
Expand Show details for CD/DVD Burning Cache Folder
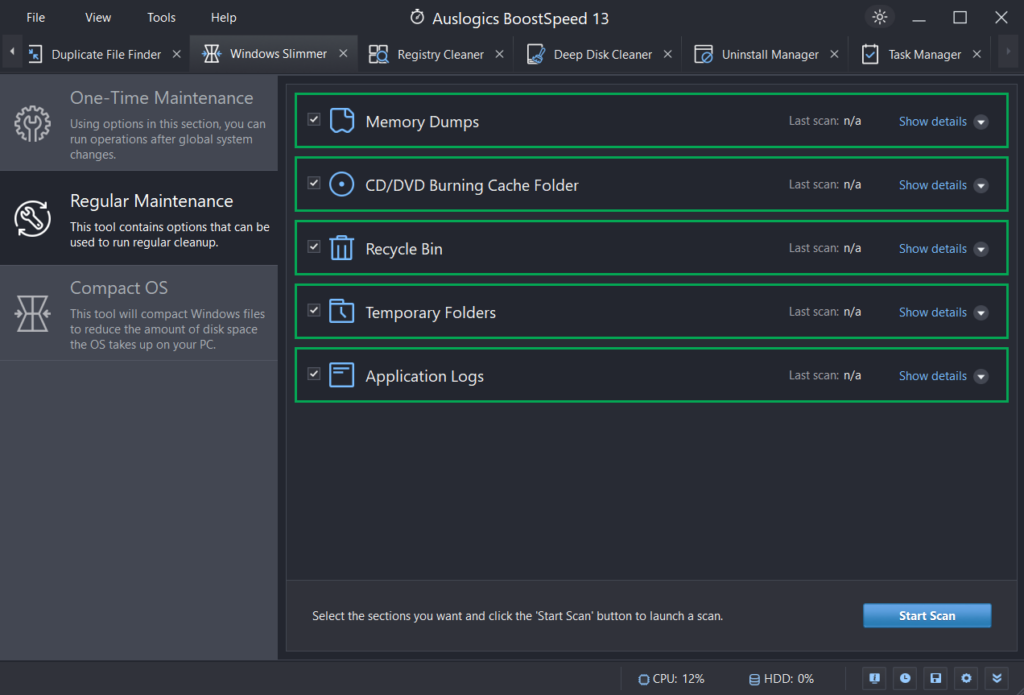click(x=933, y=184)
